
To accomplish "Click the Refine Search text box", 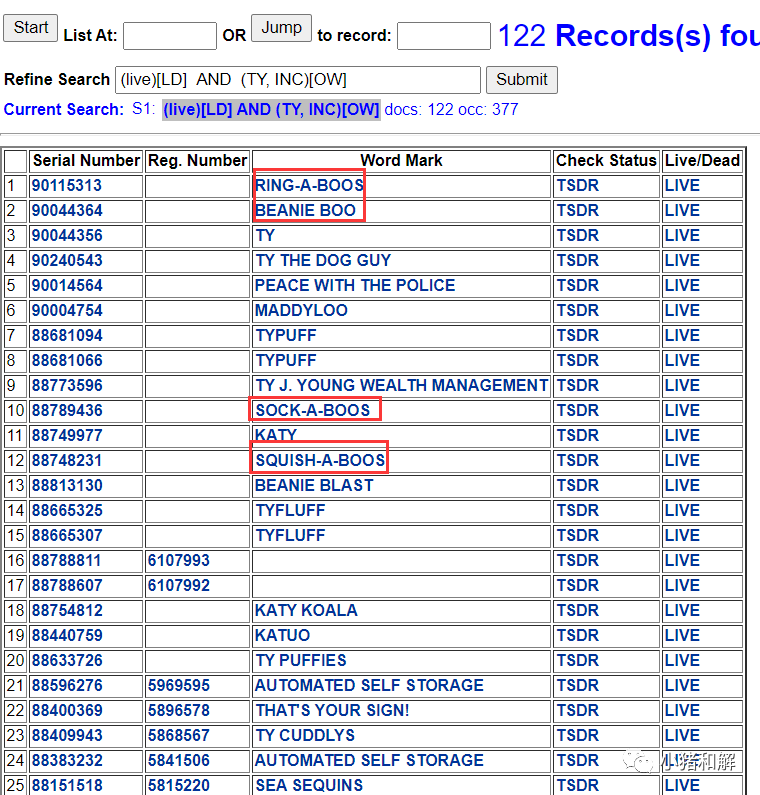I will coord(298,80).
